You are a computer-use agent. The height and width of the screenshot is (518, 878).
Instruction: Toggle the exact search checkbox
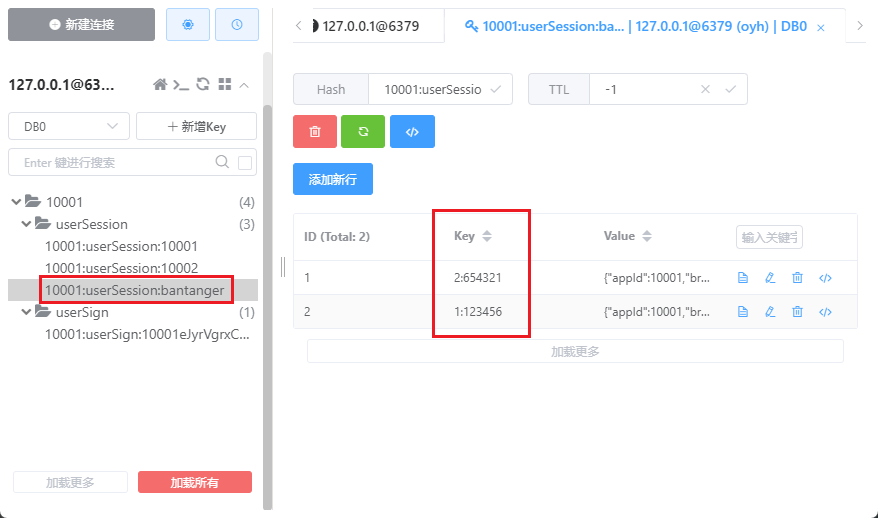245,163
